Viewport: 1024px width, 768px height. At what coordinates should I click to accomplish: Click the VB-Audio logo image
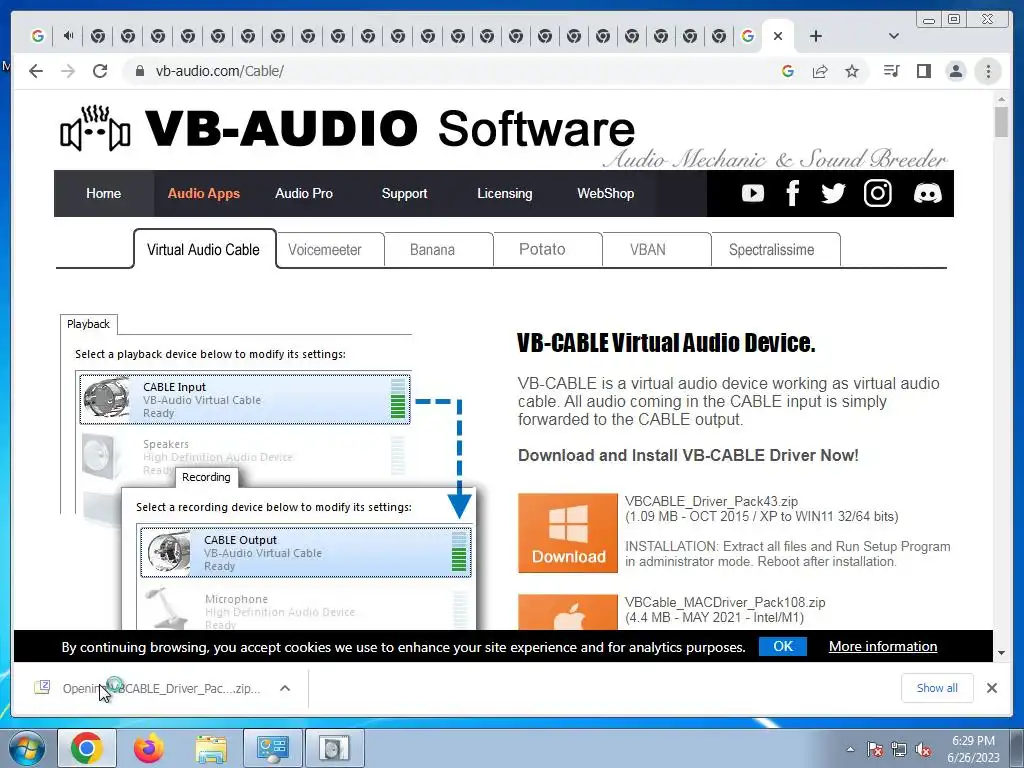[x=95, y=128]
